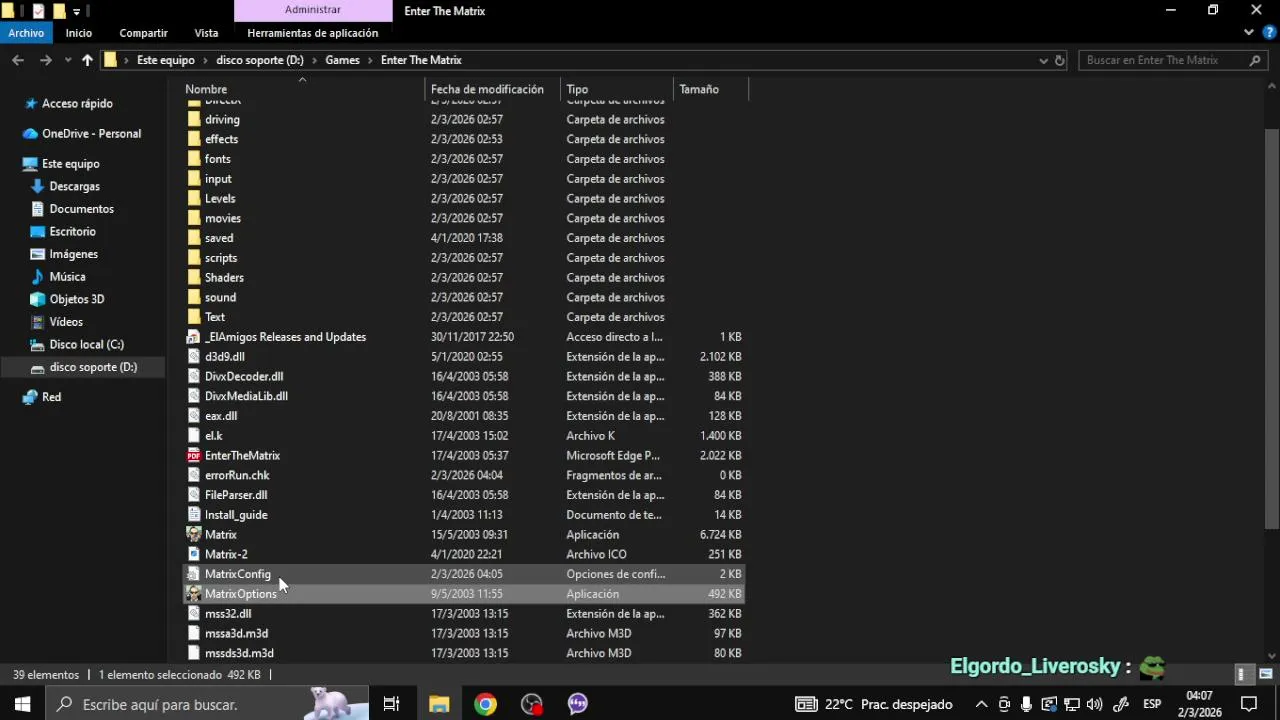1280x720 pixels.
Task: Open the notification center icon
Action: pos(1248,704)
